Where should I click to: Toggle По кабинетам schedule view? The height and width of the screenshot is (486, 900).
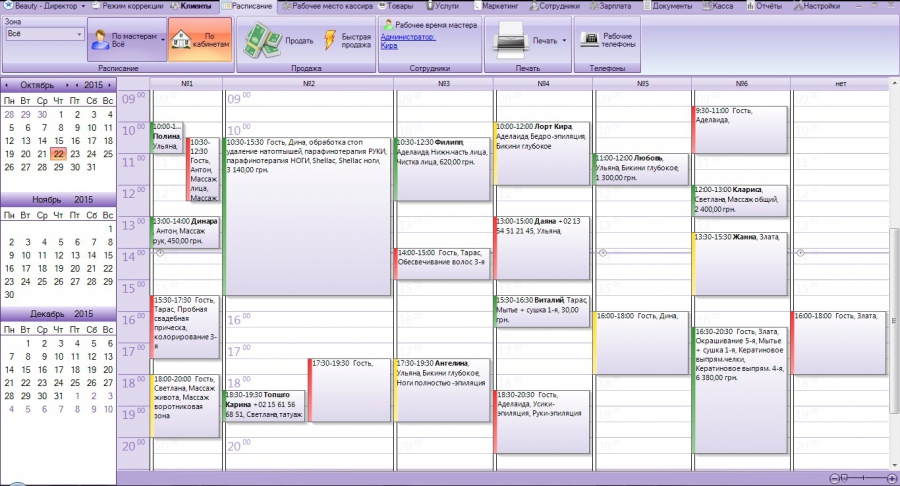click(x=200, y=40)
